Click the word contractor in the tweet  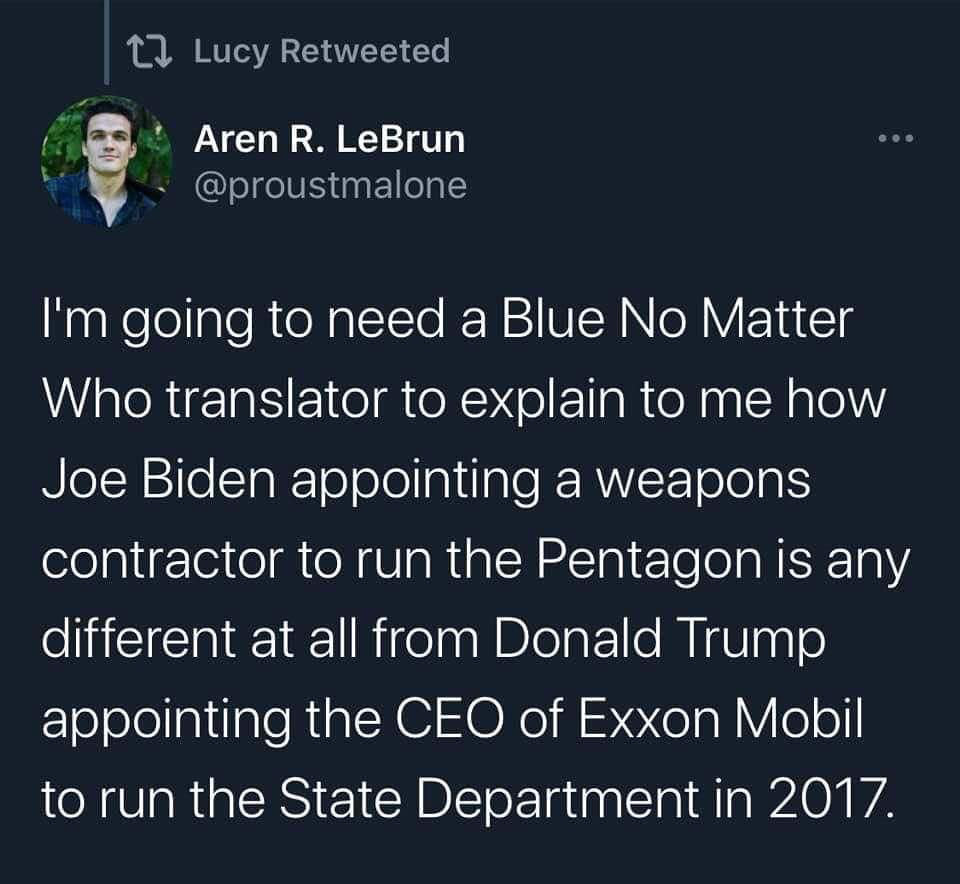point(163,560)
